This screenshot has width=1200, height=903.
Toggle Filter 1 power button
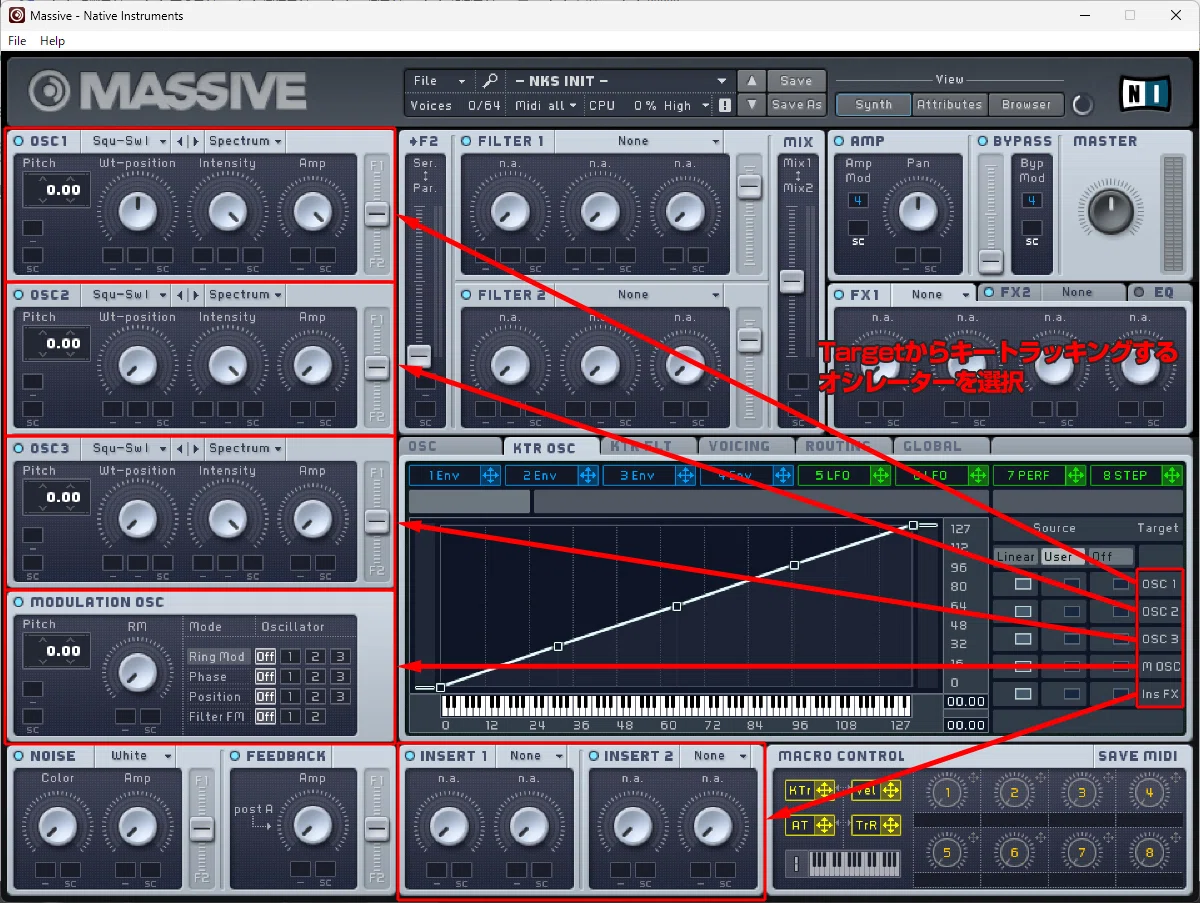(x=466, y=141)
